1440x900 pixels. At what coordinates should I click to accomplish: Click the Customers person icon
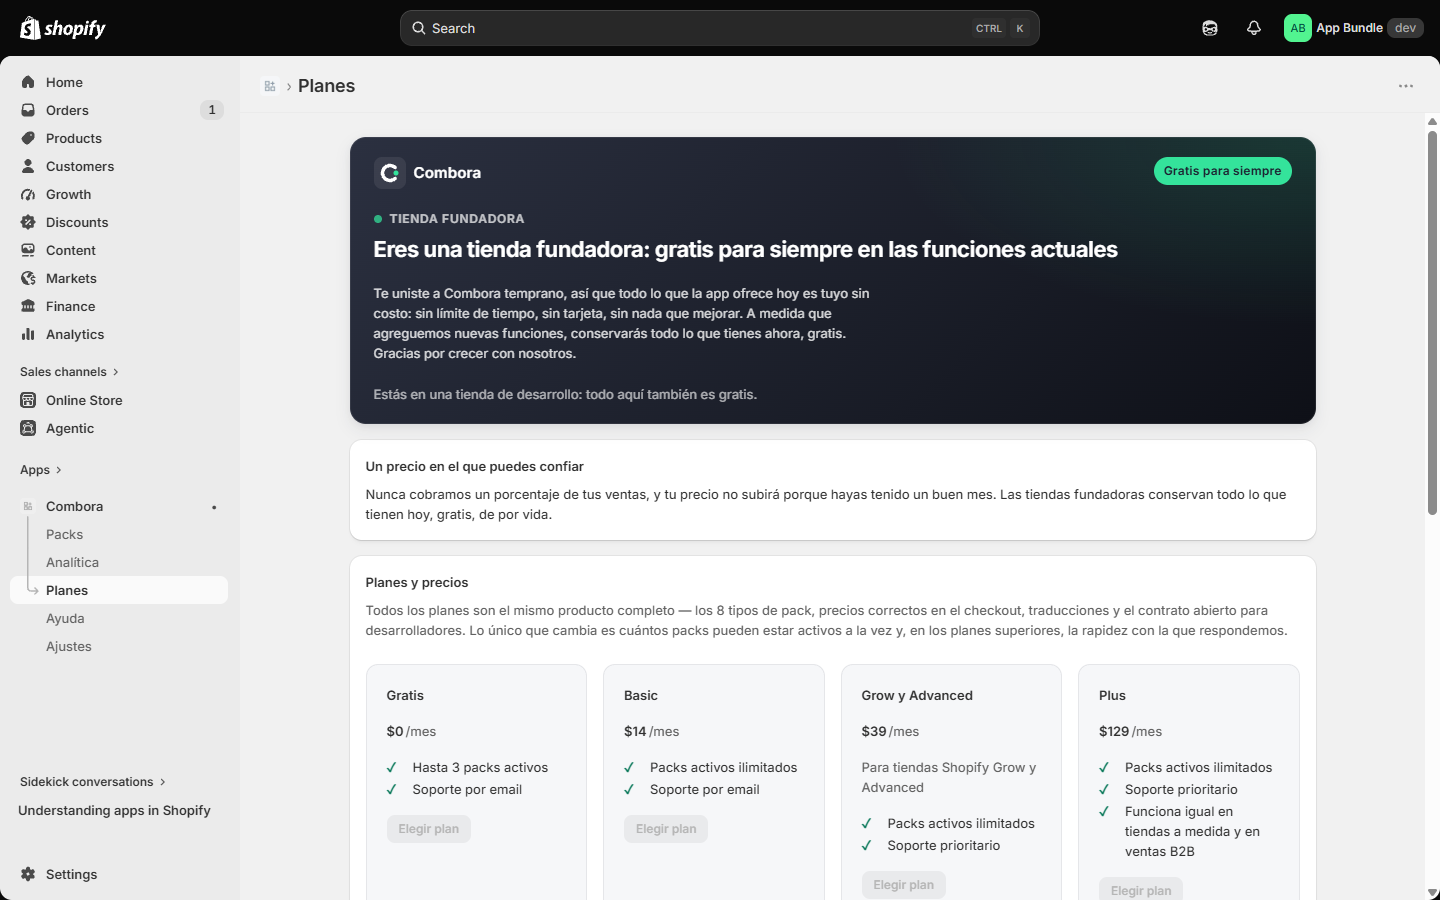click(x=28, y=166)
